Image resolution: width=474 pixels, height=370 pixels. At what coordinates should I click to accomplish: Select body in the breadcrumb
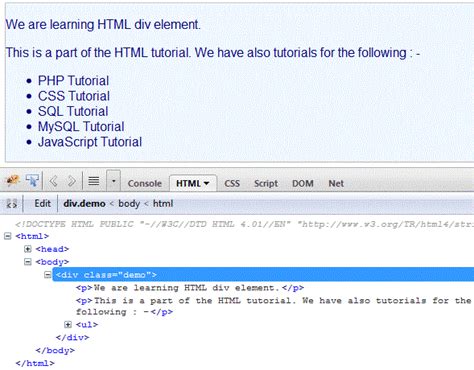pos(129,204)
